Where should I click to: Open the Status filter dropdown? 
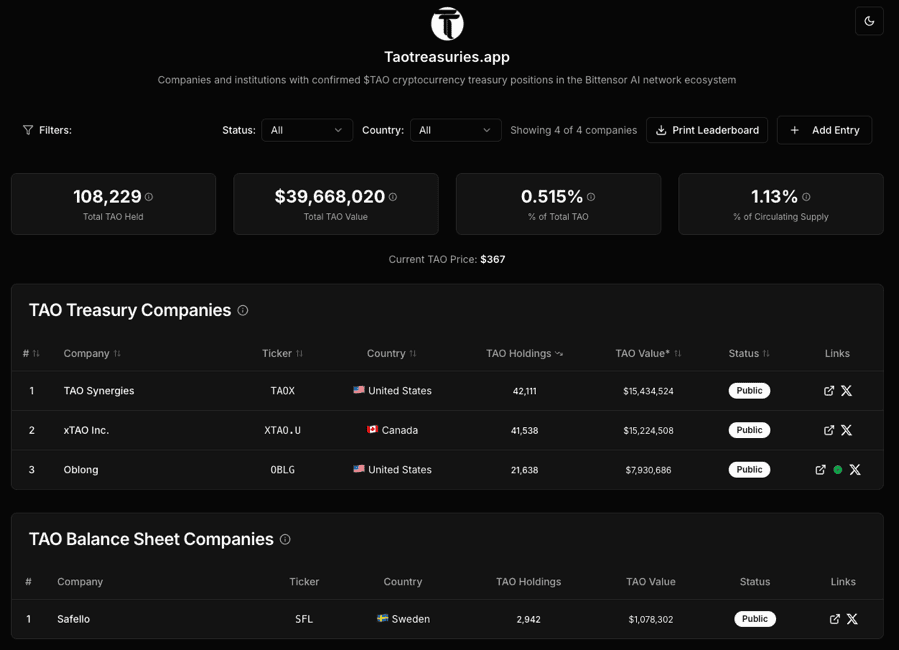pos(307,130)
